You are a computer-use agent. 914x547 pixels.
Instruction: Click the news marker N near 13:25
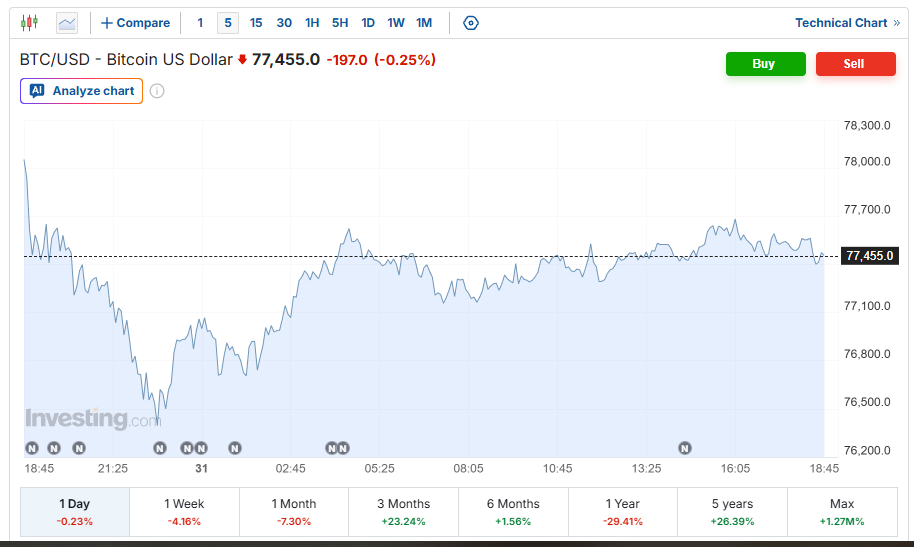(685, 448)
